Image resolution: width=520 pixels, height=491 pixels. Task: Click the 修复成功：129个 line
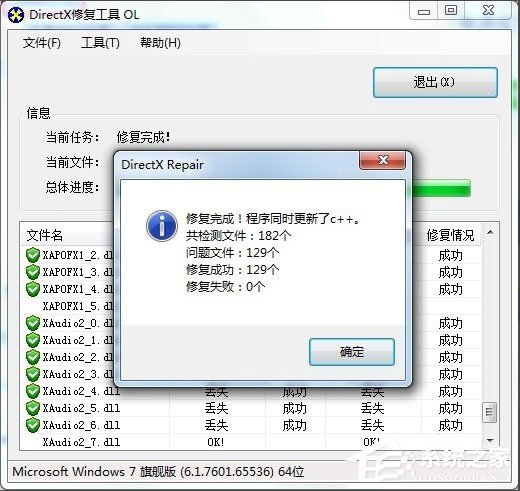point(233,270)
